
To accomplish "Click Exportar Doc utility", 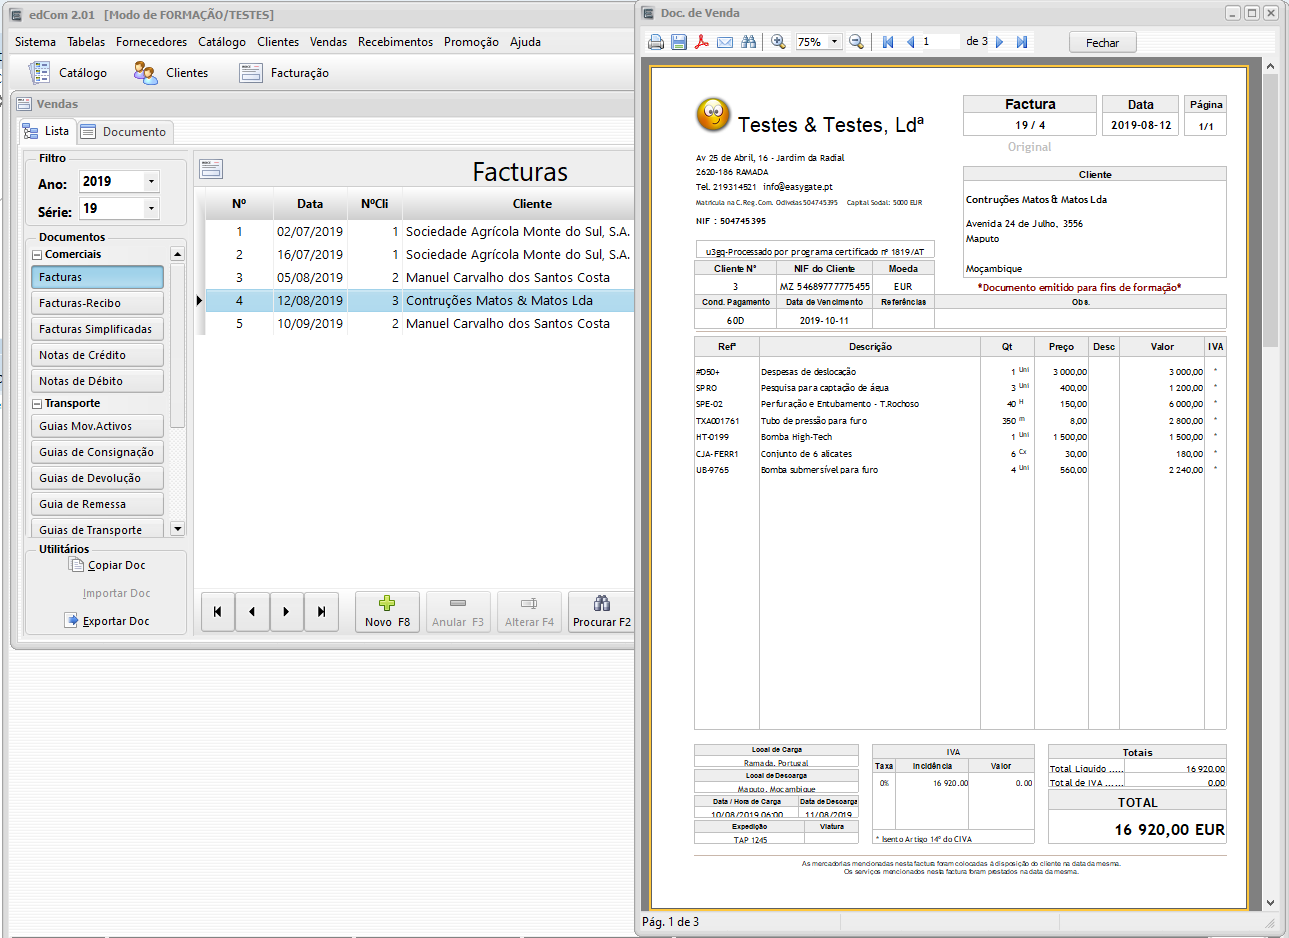I will 107,621.
